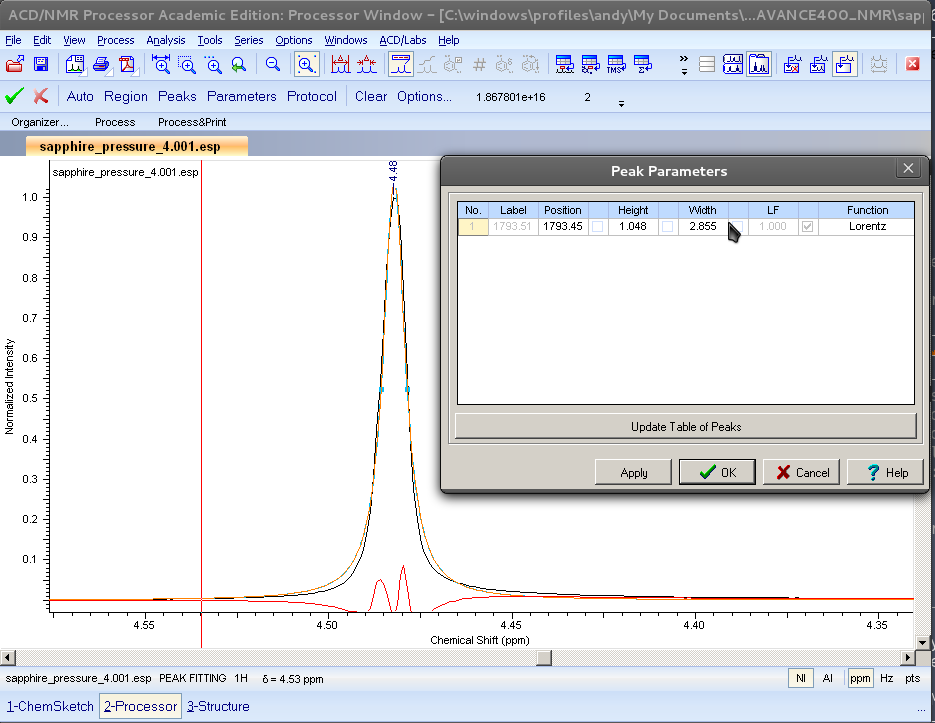
Task: Toggle the highlighted full-zoom magnifier icon
Action: (306, 64)
